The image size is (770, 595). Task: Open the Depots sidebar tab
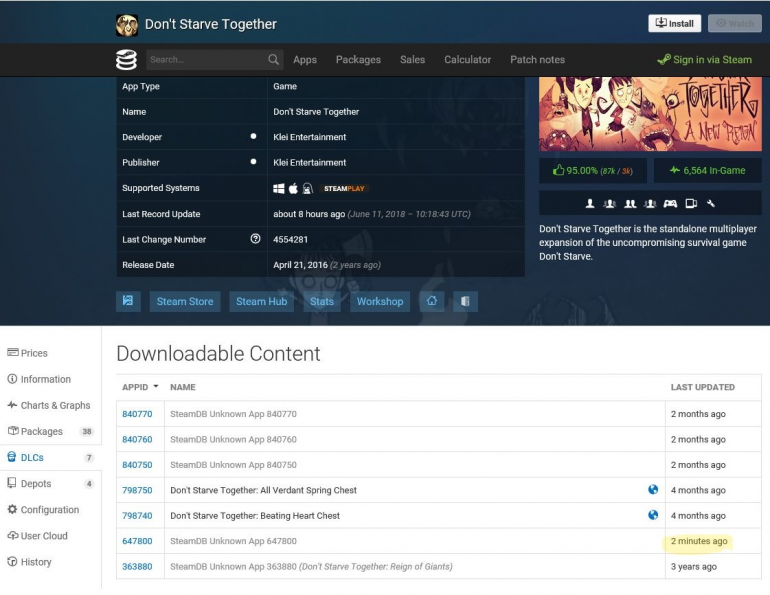(51, 484)
